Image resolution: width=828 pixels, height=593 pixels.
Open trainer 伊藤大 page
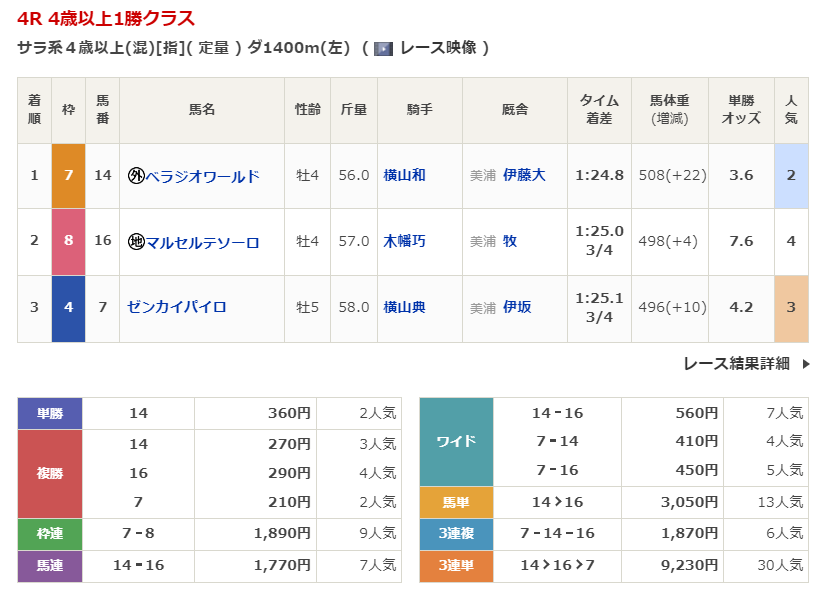[x=524, y=176]
